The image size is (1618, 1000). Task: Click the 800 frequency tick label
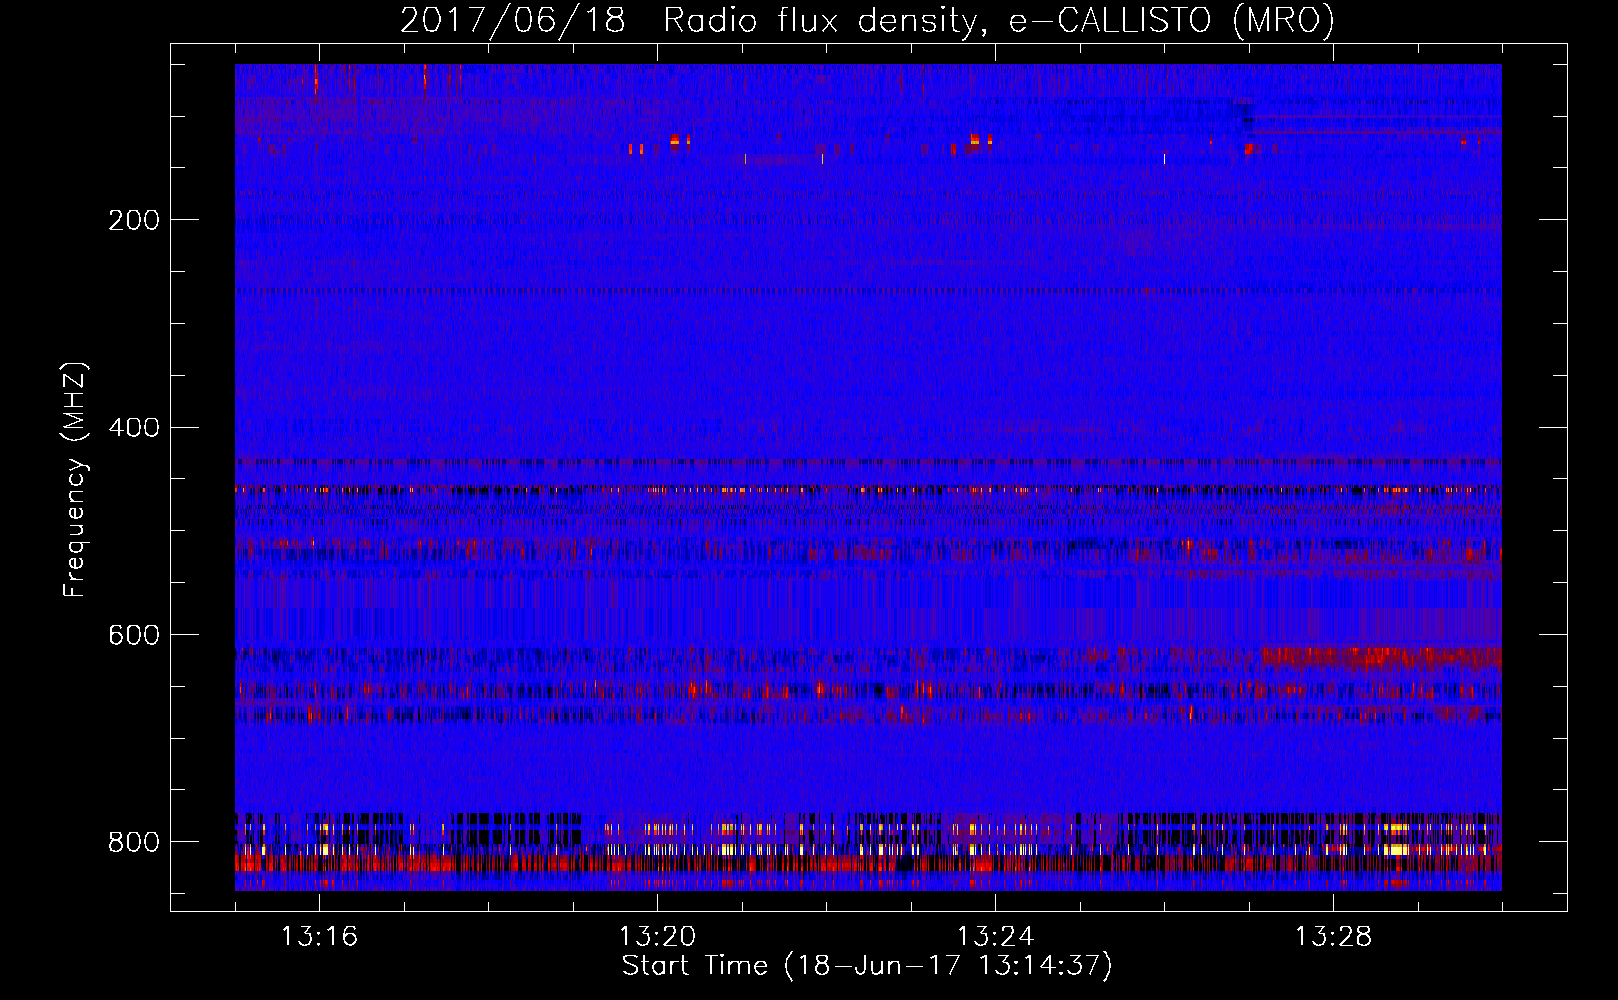point(134,842)
